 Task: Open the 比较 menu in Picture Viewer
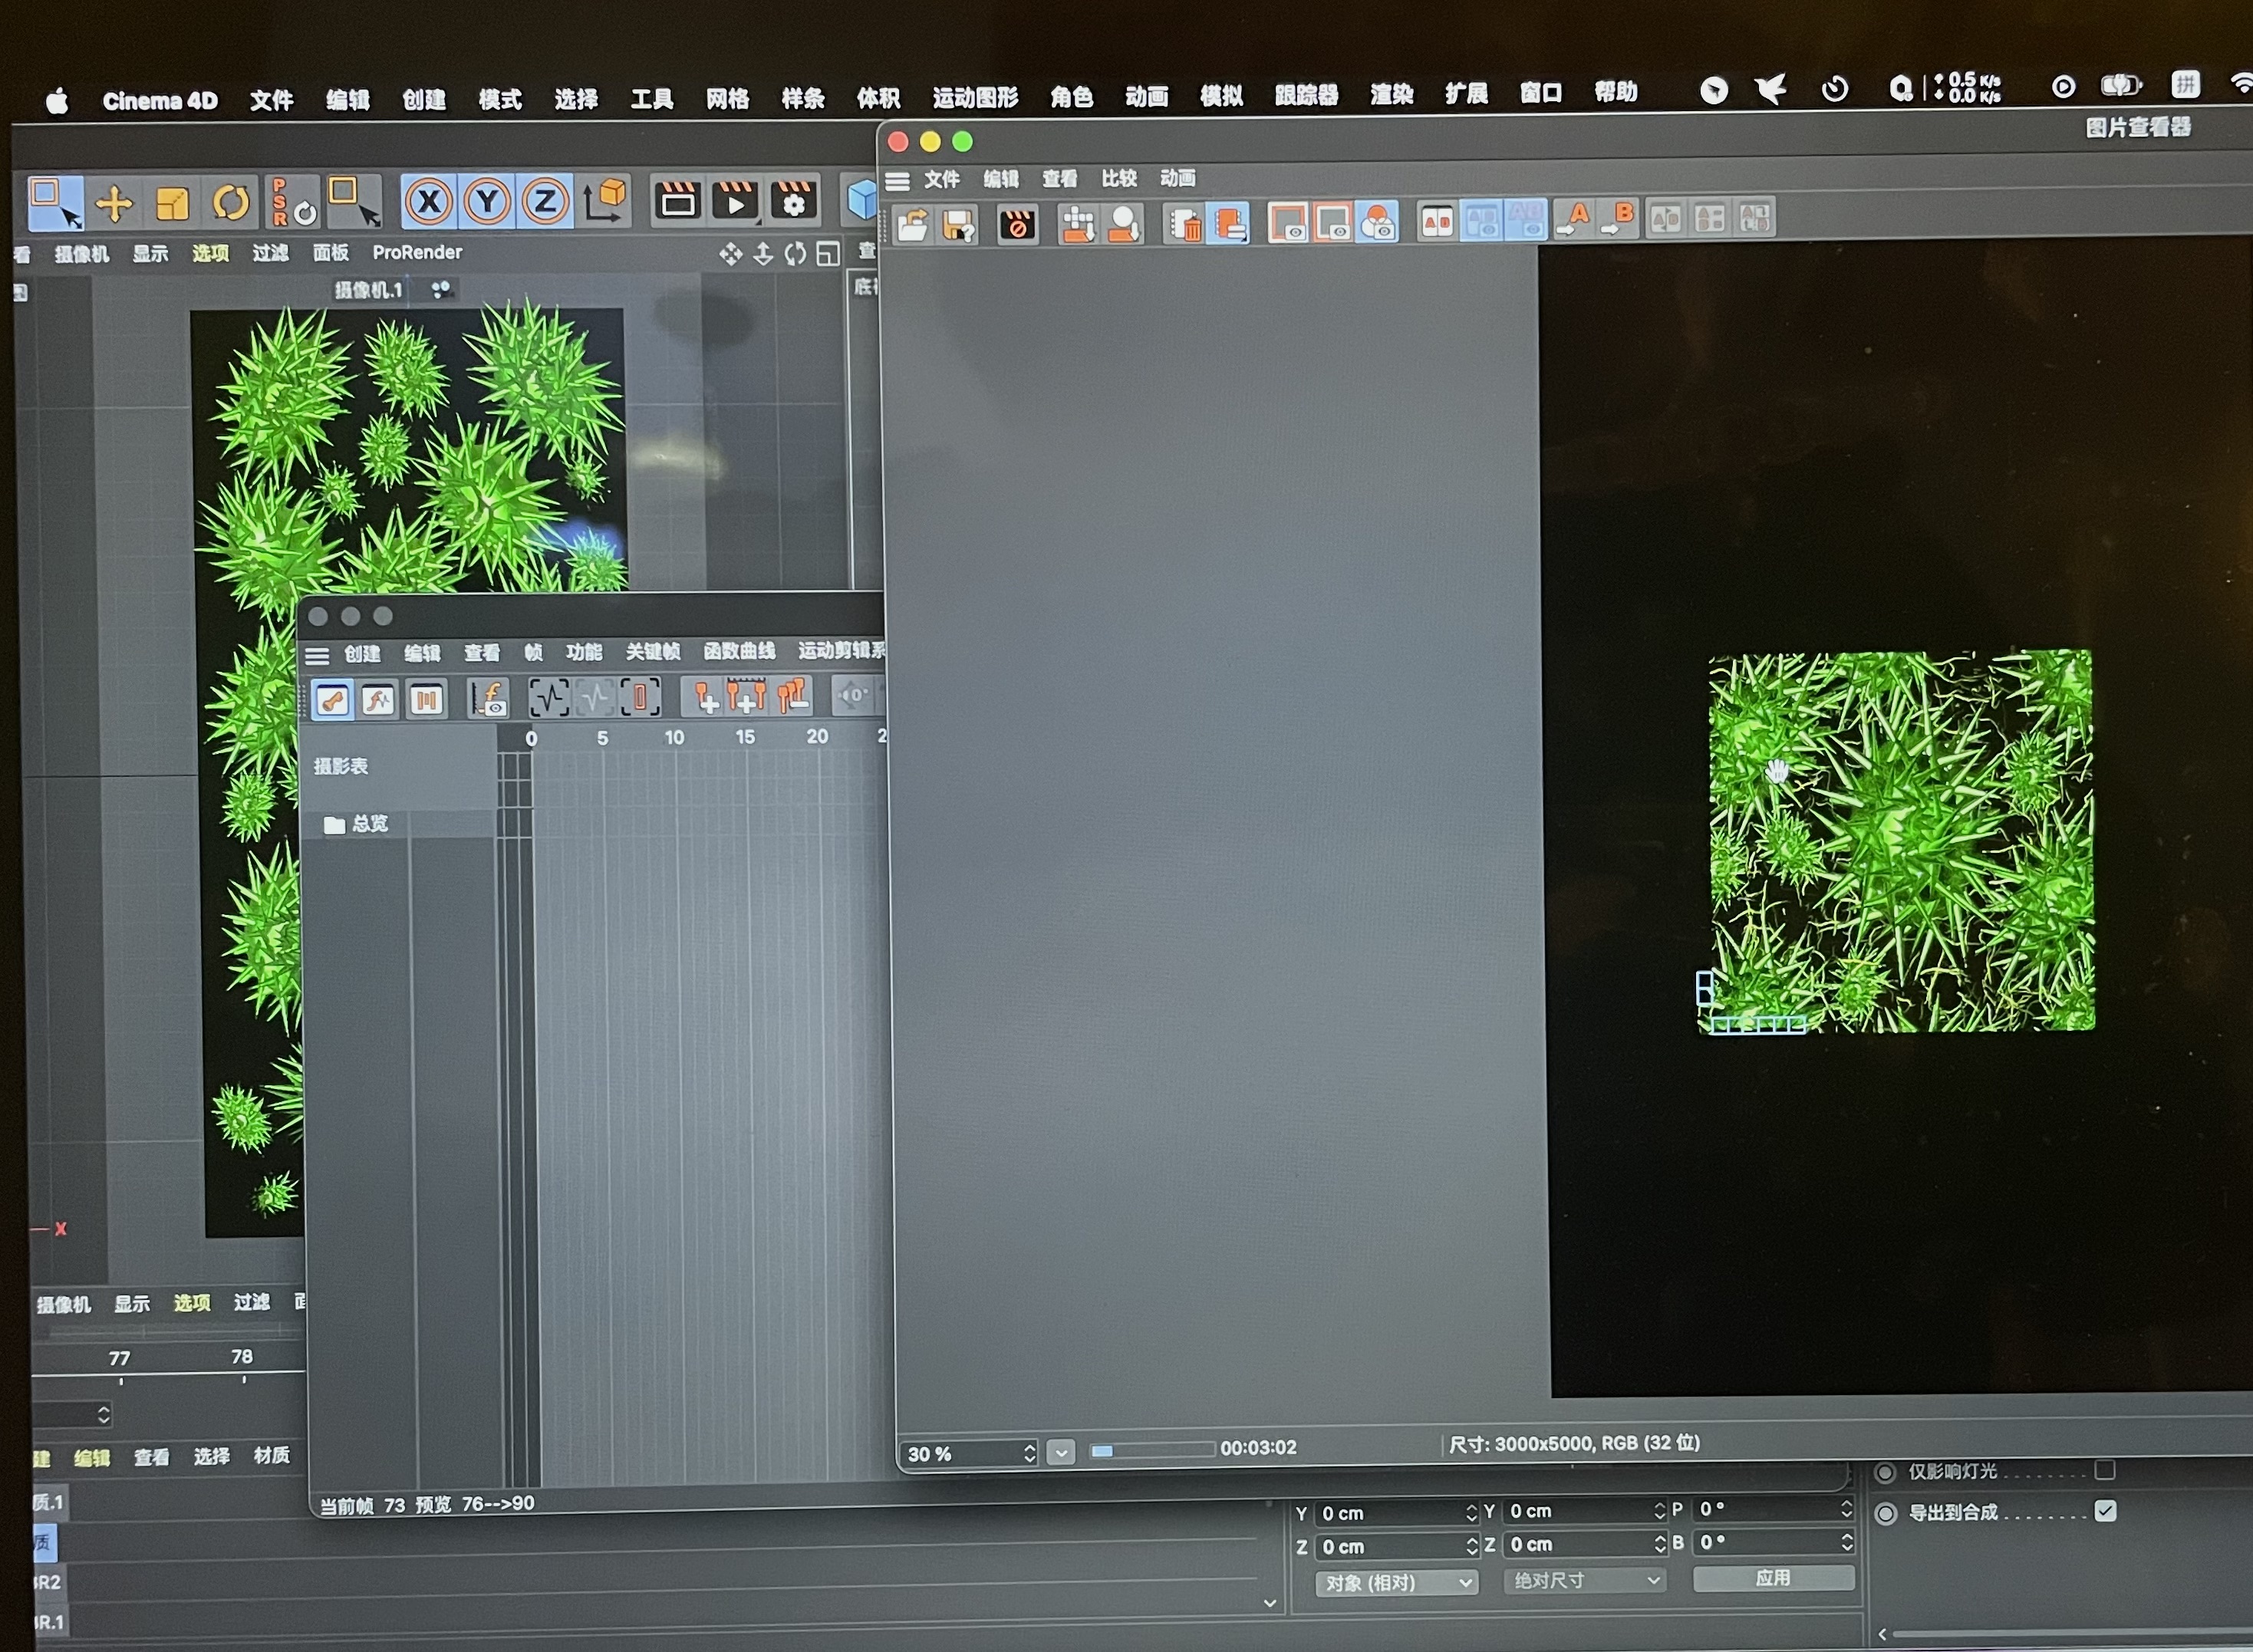(x=1119, y=178)
